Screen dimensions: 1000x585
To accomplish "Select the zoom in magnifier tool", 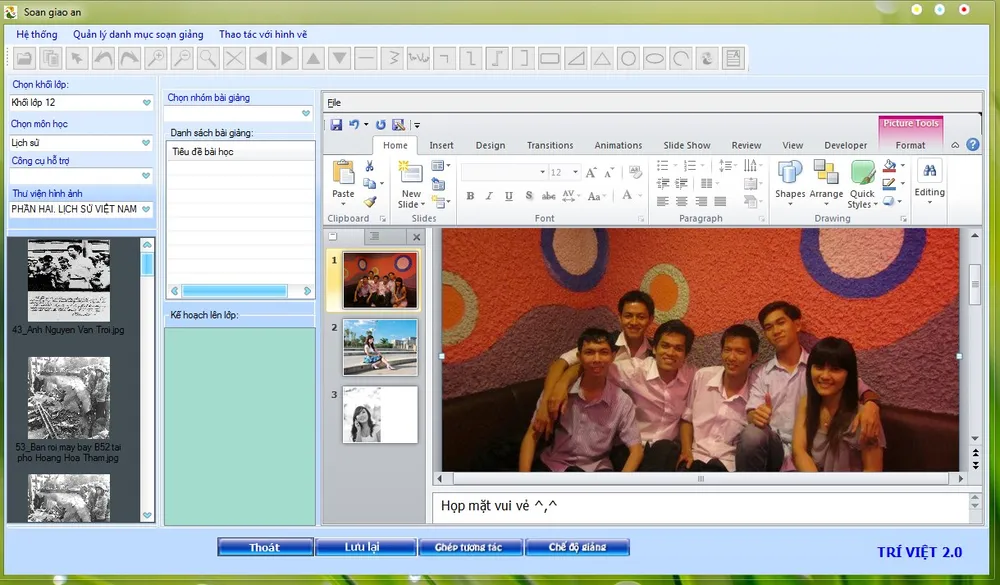I will [155, 58].
